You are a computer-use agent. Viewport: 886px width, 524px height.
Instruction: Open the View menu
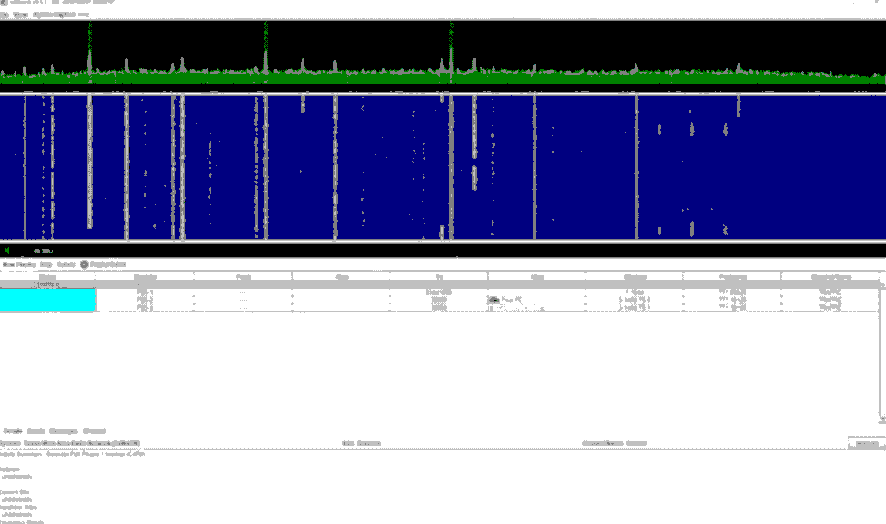[20, 15]
